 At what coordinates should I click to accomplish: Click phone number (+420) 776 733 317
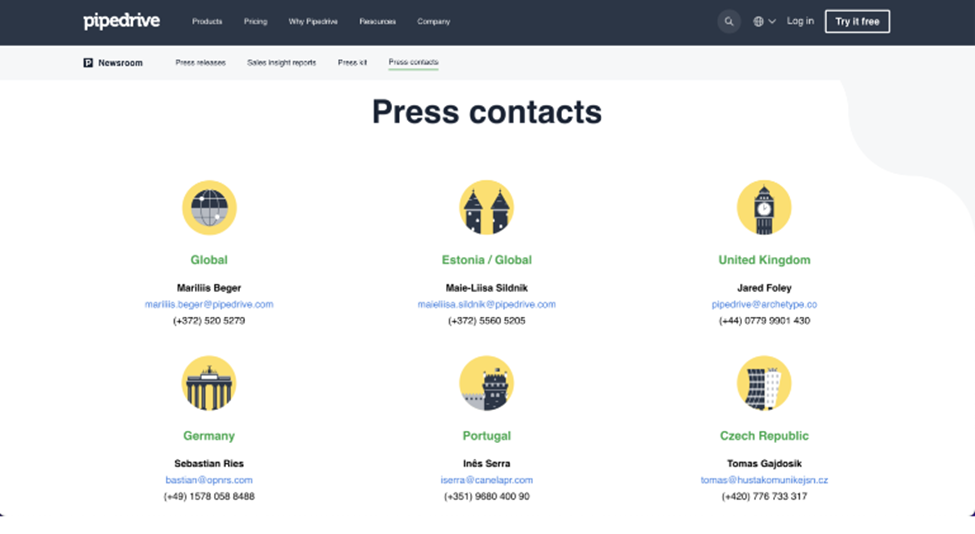tap(764, 496)
